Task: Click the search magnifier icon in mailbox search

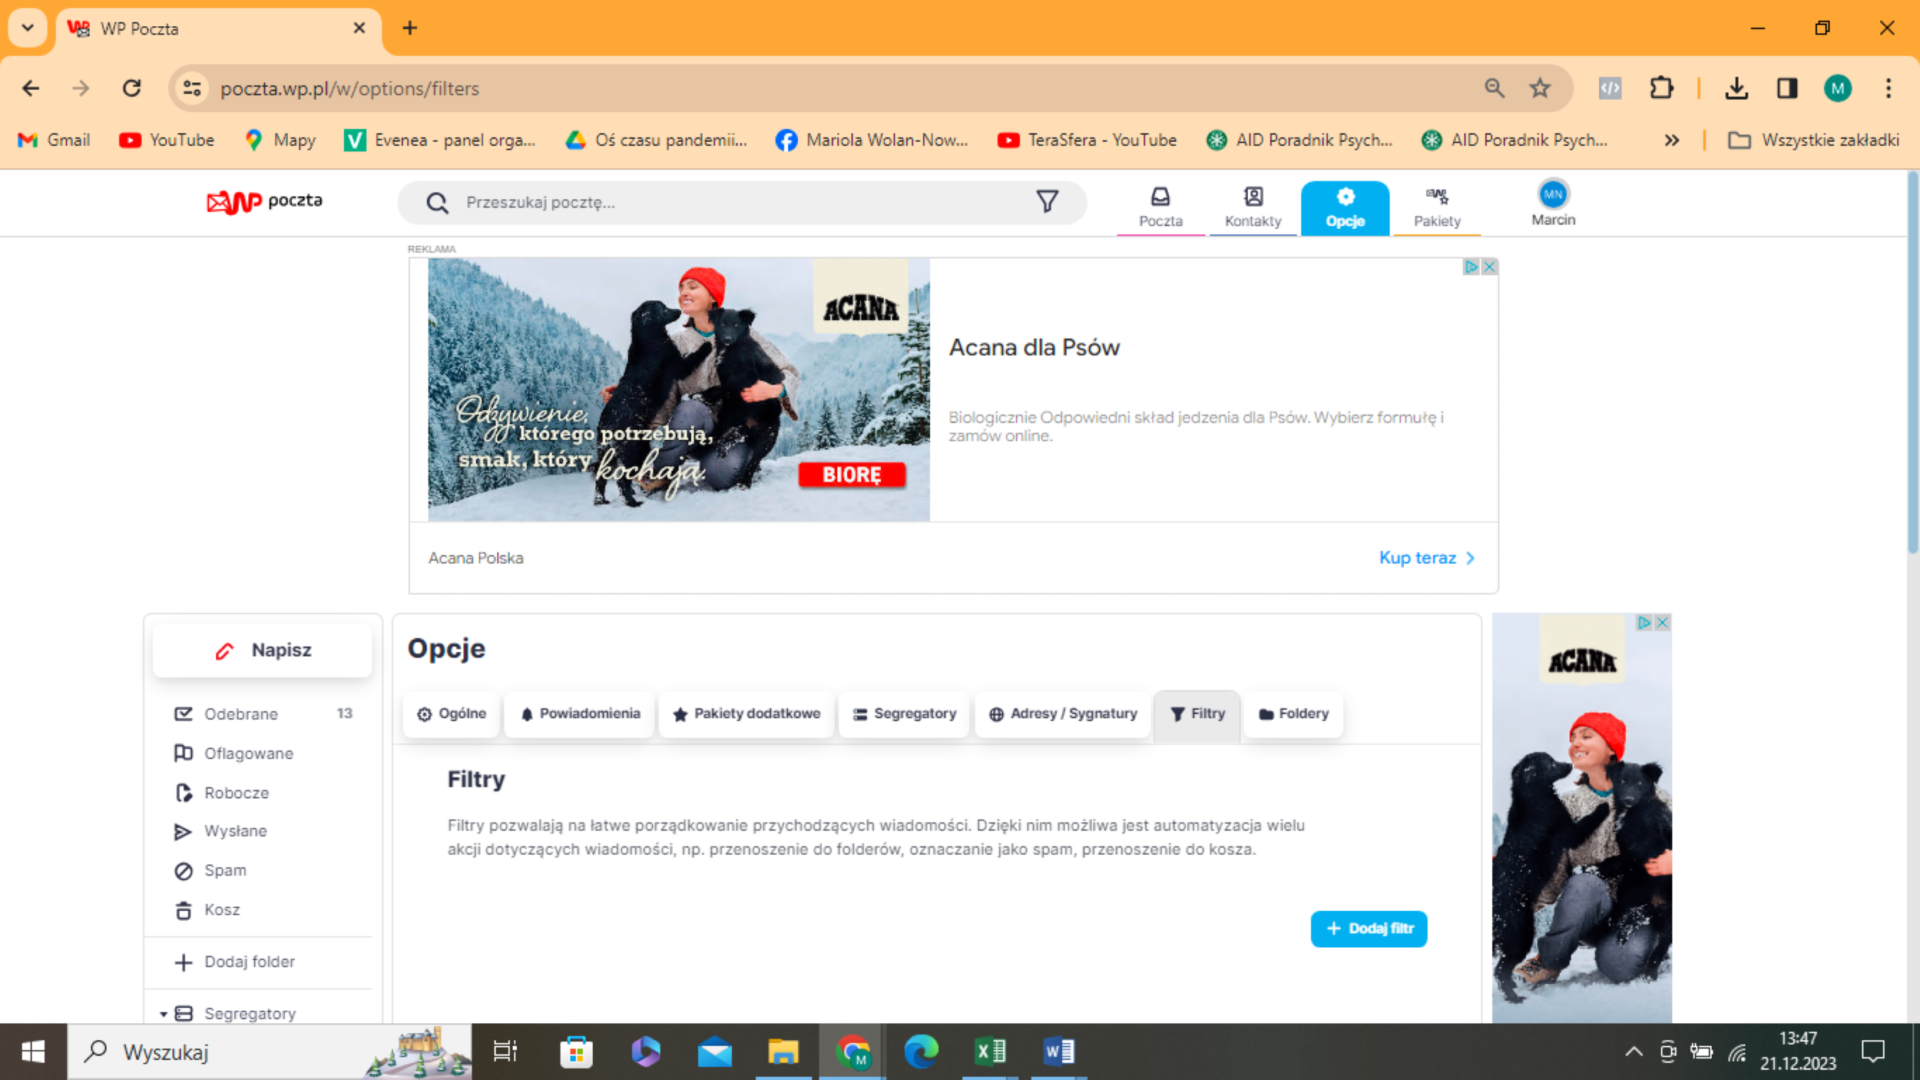Action: (437, 203)
